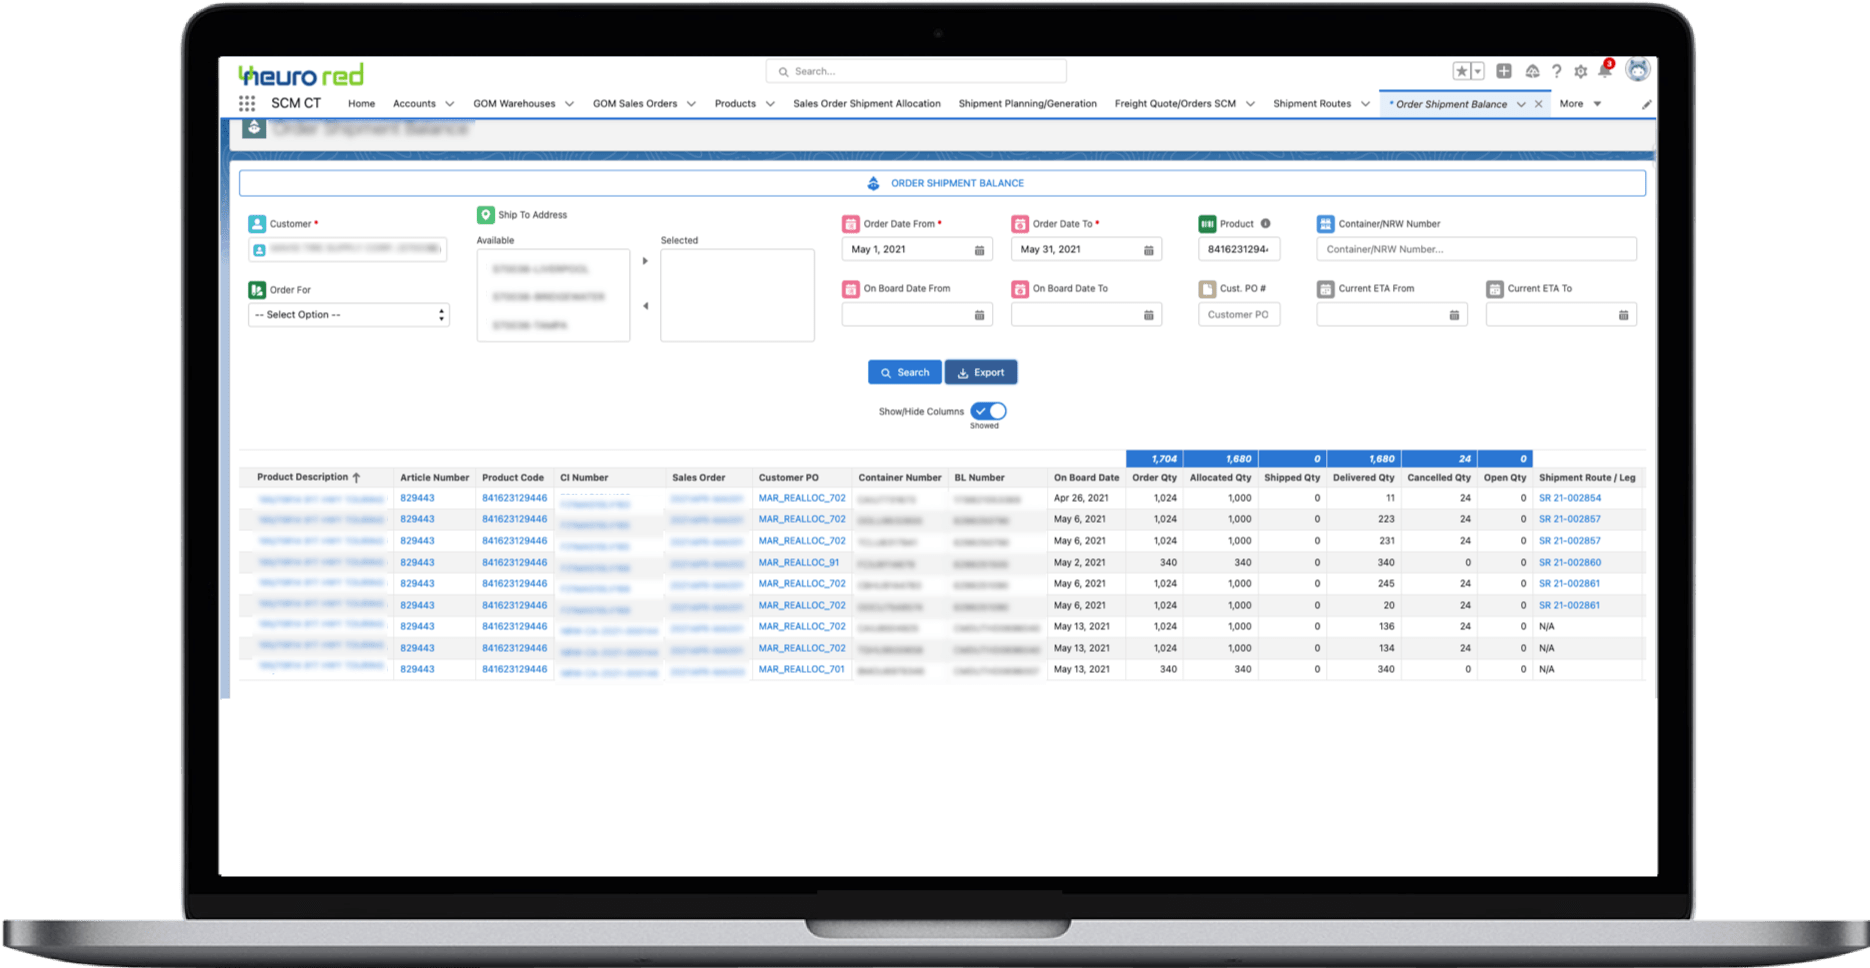The image size is (1870, 968).
Task: Click the edit navigation pencil icon
Action: pyautogui.click(x=1646, y=104)
